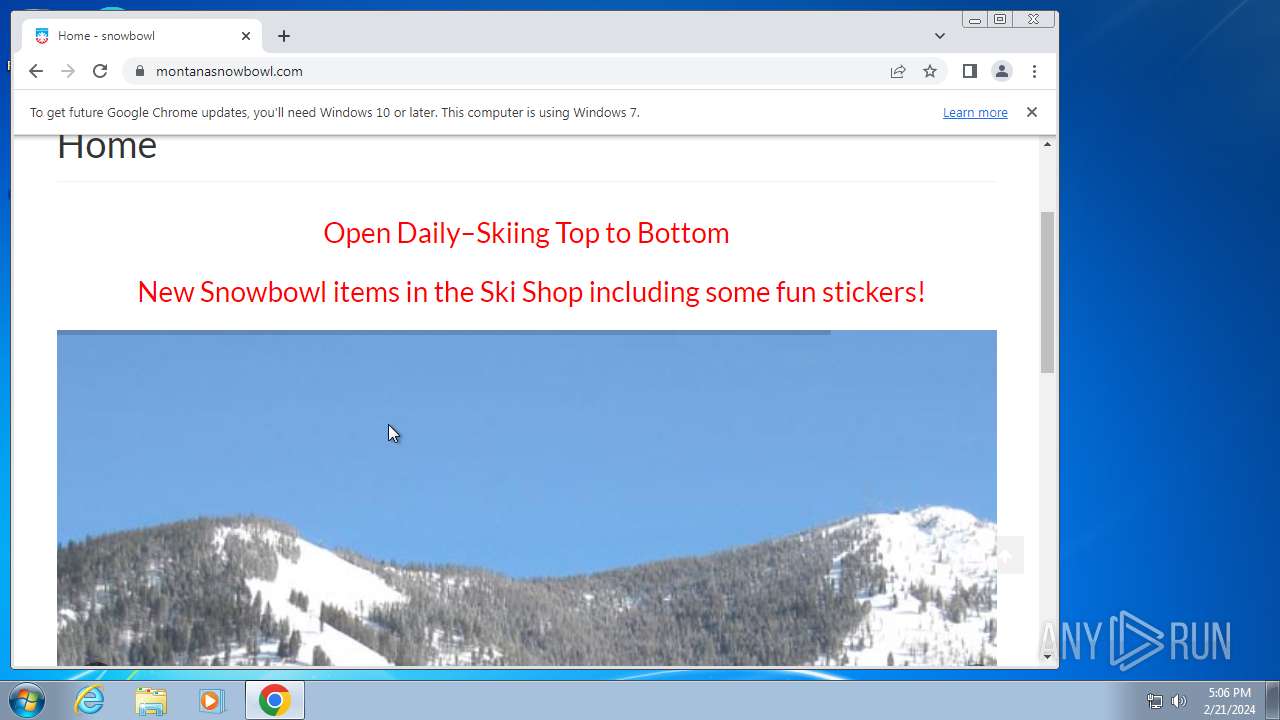Select the Home - snowbowl tab
This screenshot has width=1280, height=720.
142,36
